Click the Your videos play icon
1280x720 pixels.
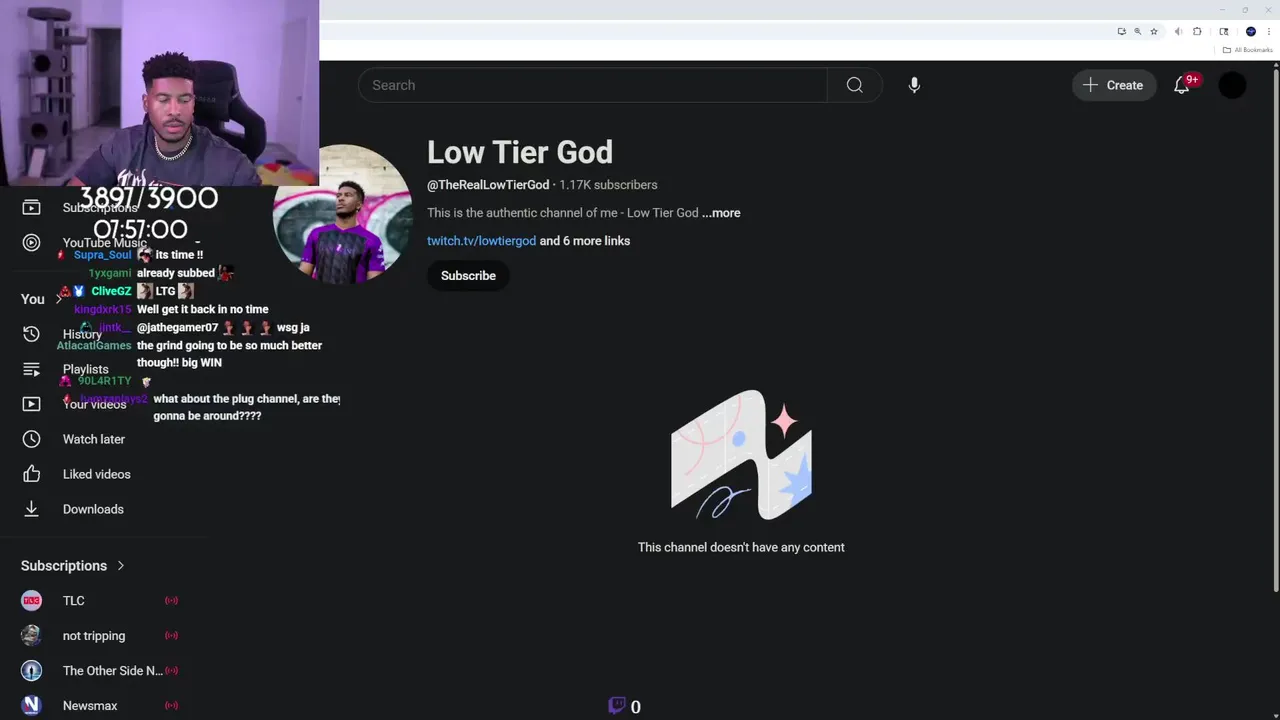31,404
